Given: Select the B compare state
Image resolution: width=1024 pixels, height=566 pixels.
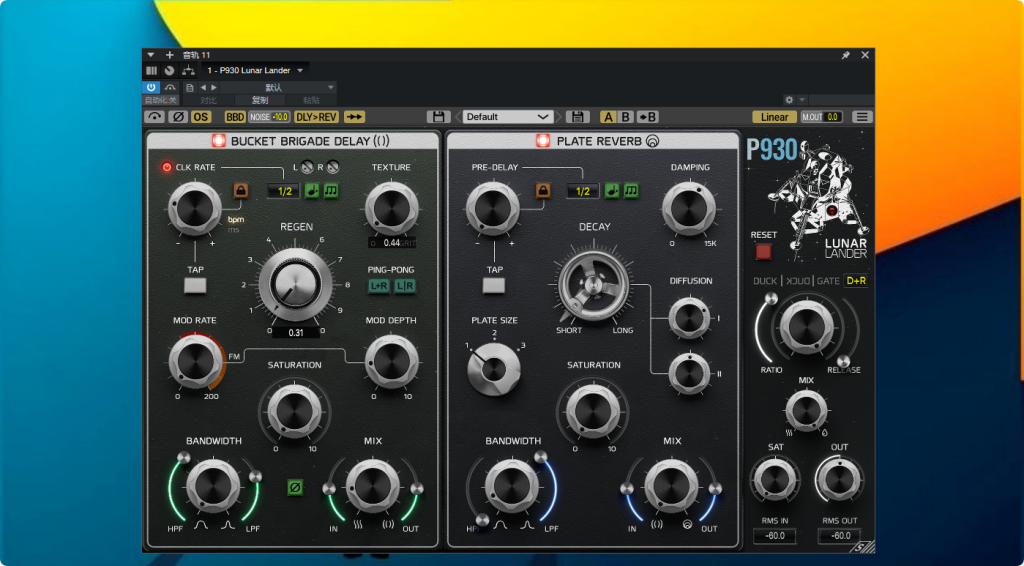Looking at the screenshot, I should [626, 117].
